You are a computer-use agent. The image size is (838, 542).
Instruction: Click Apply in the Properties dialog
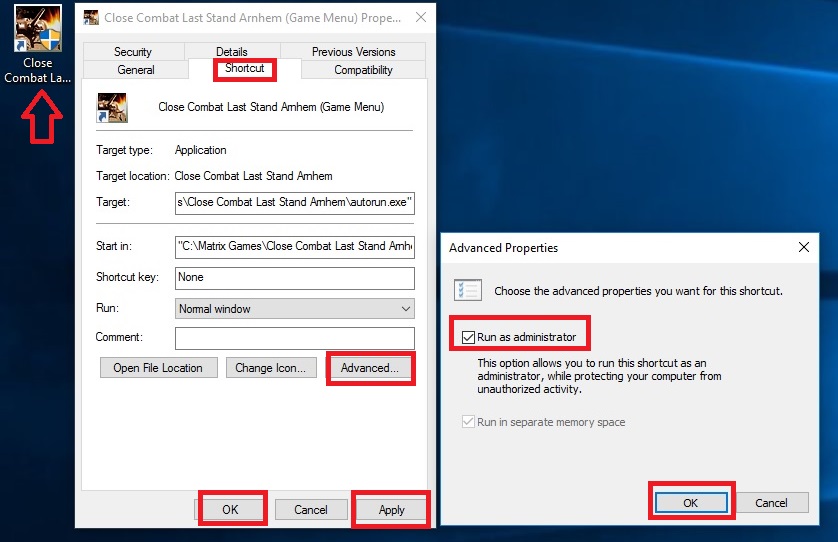[x=392, y=509]
